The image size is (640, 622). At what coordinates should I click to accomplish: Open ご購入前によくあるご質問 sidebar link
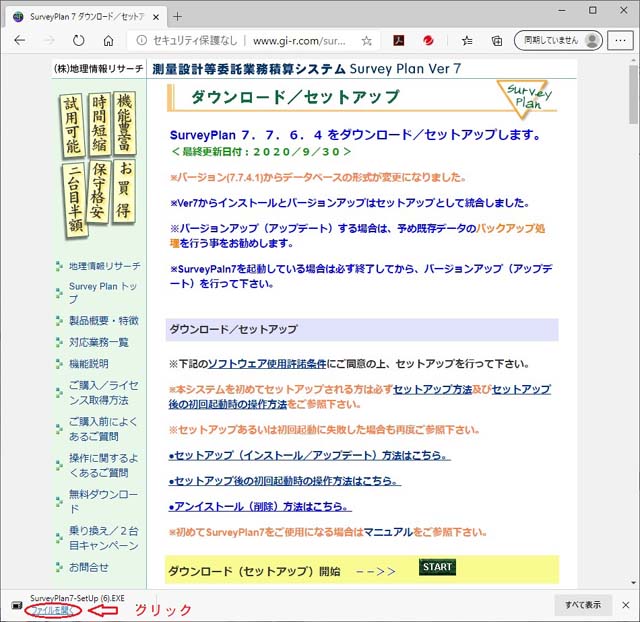pos(102,429)
